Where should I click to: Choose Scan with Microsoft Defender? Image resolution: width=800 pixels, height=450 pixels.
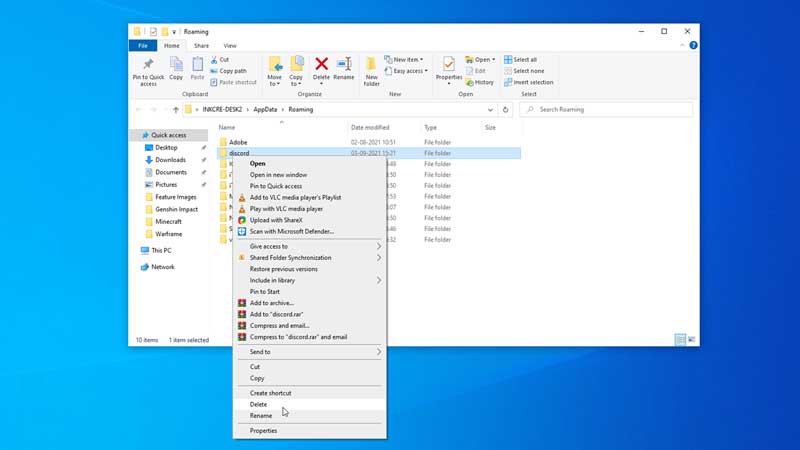coord(292,231)
